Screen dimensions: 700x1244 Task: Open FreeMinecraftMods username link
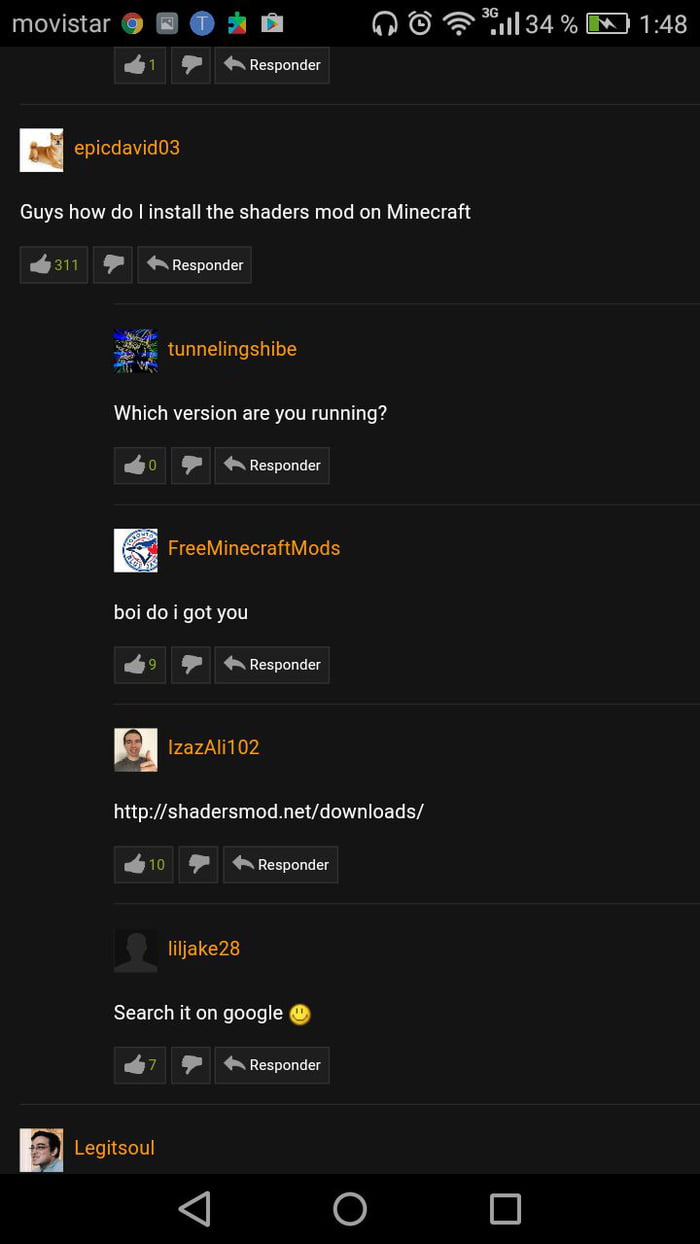point(254,548)
